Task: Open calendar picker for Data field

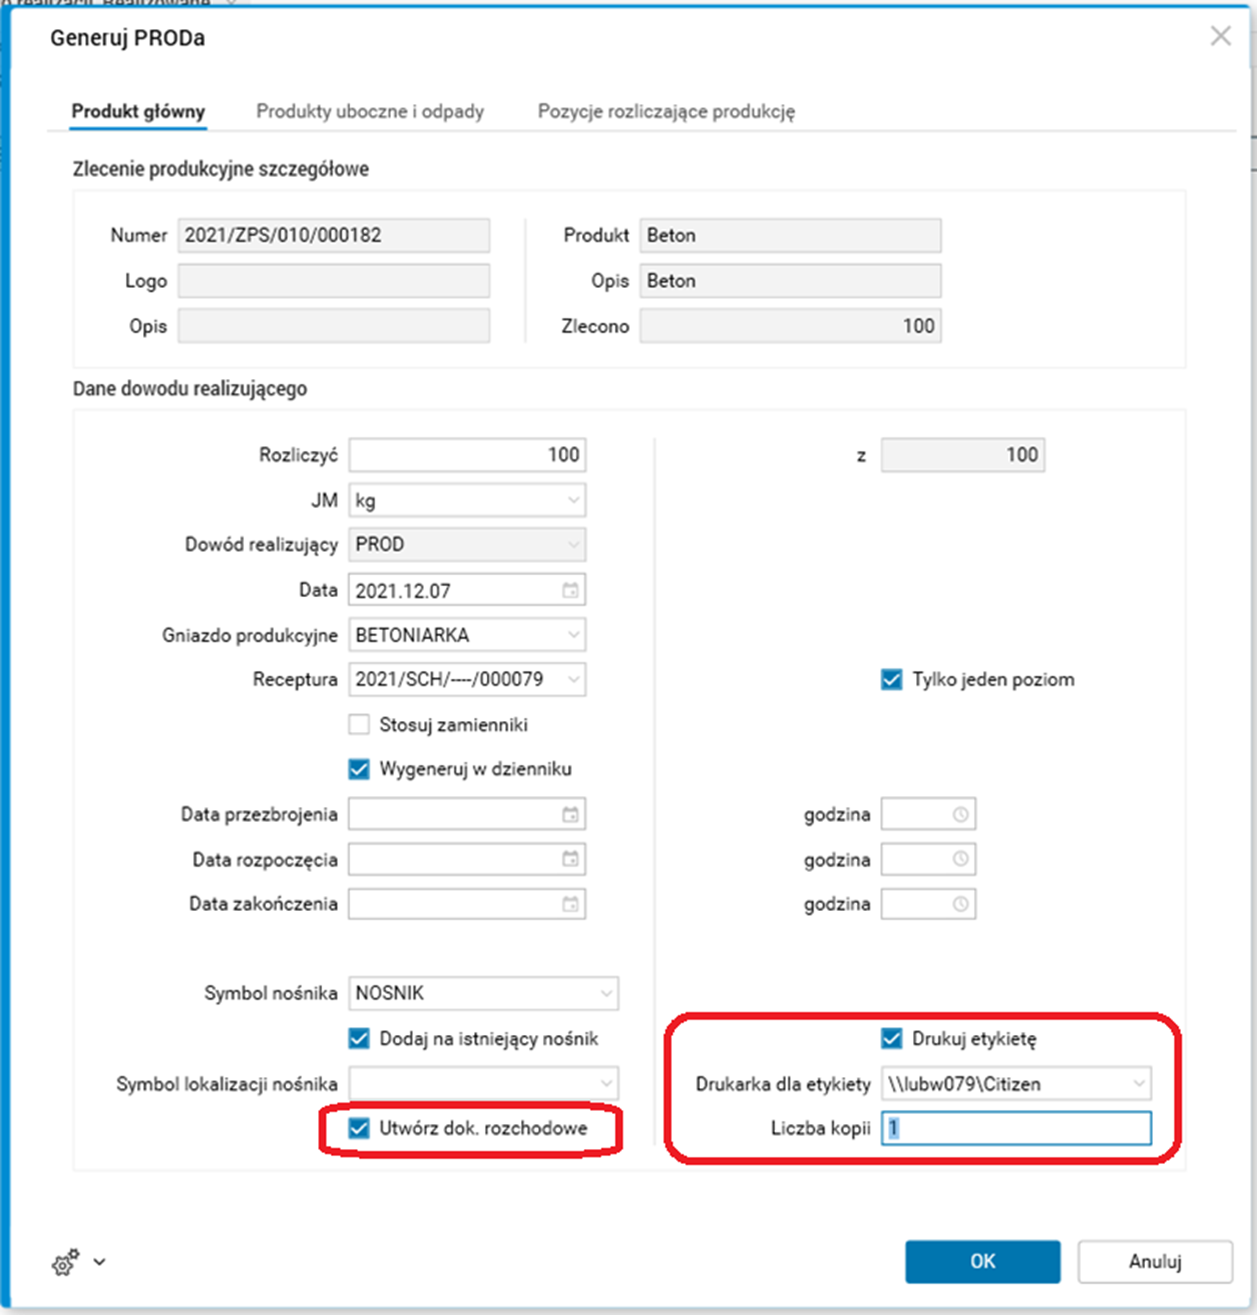Action: (x=570, y=591)
